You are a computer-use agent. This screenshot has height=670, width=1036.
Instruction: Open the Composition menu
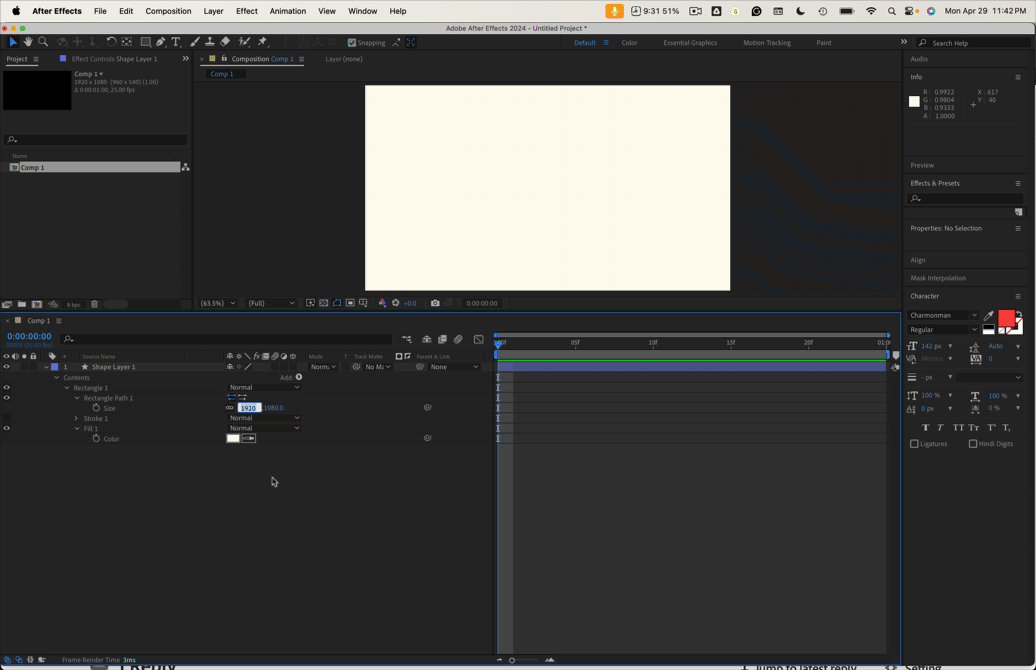(x=168, y=11)
